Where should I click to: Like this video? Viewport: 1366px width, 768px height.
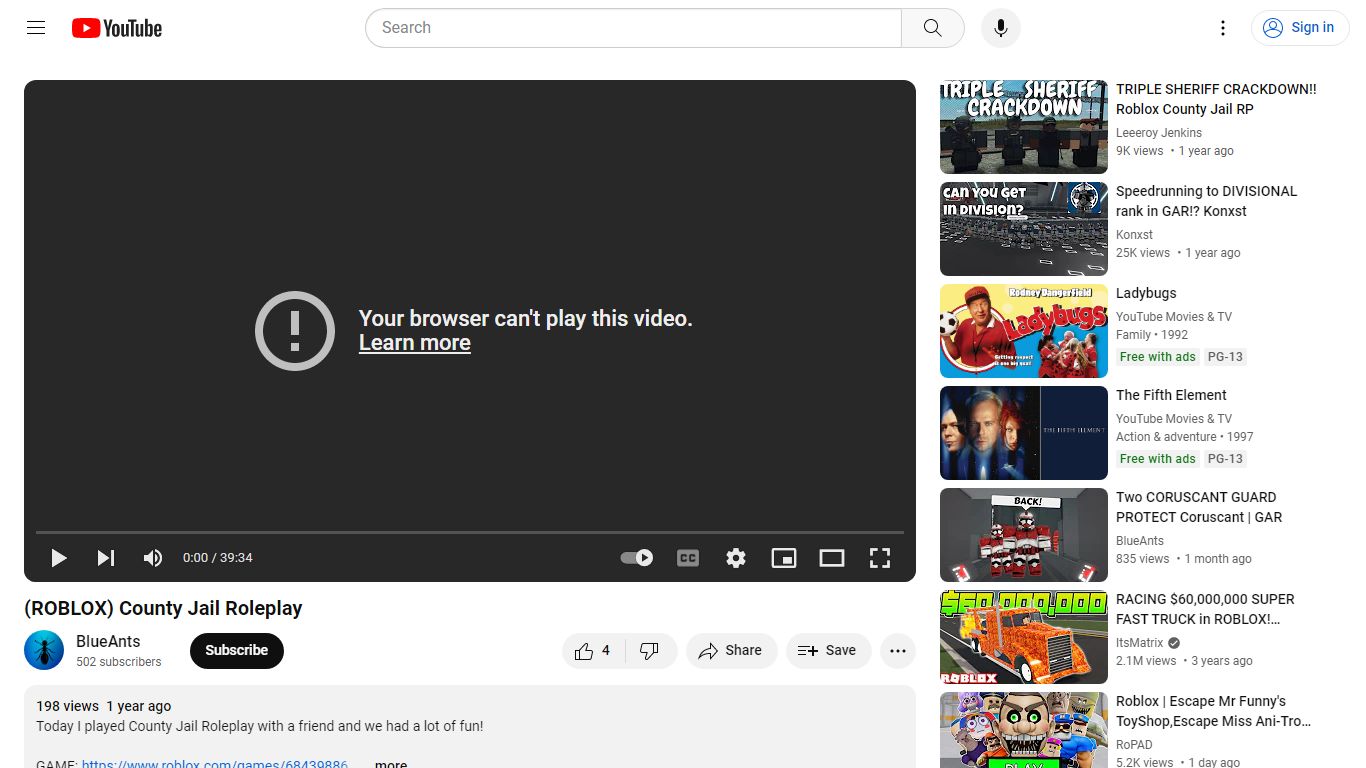[x=593, y=650]
